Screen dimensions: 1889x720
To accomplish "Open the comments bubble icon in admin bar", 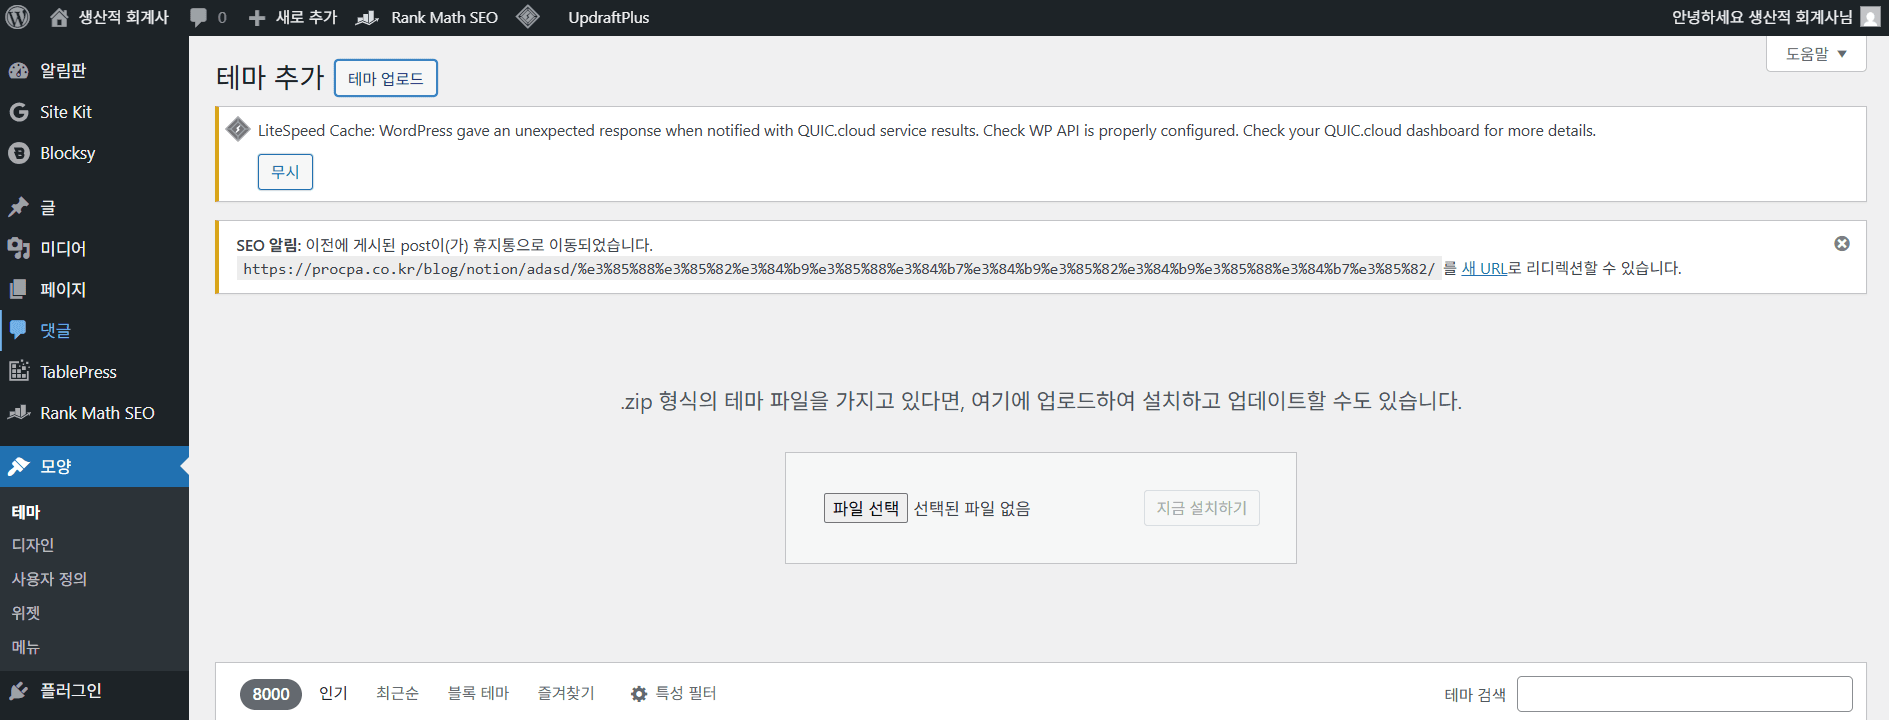I will pyautogui.click(x=199, y=17).
